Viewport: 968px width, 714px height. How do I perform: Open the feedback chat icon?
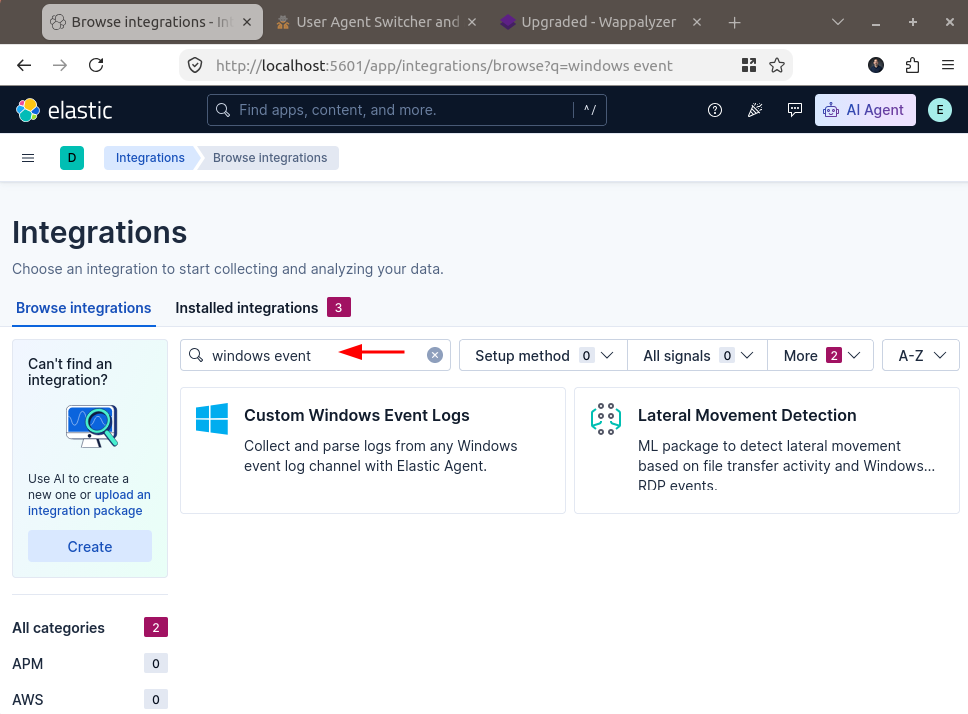(x=795, y=110)
